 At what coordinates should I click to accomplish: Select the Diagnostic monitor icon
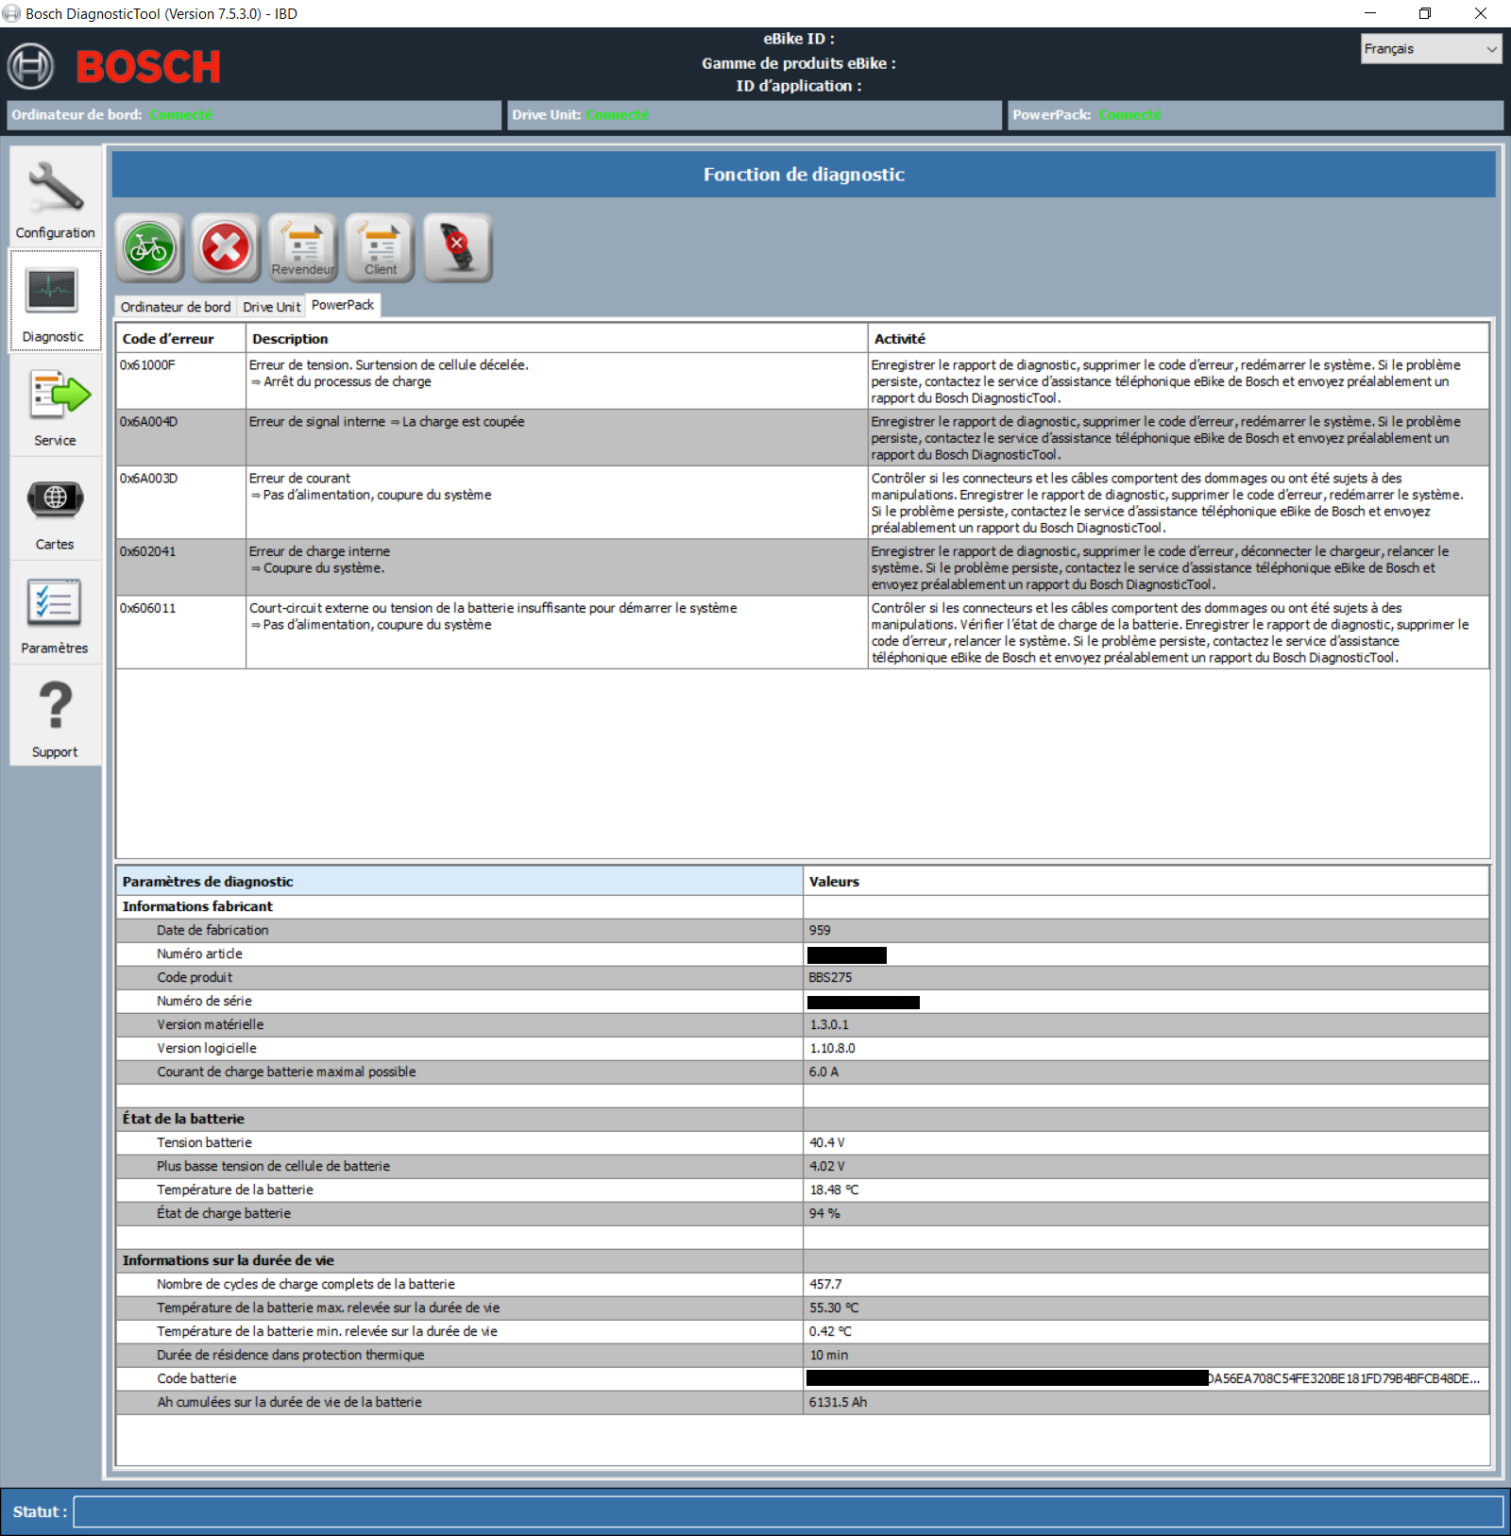pos(53,291)
